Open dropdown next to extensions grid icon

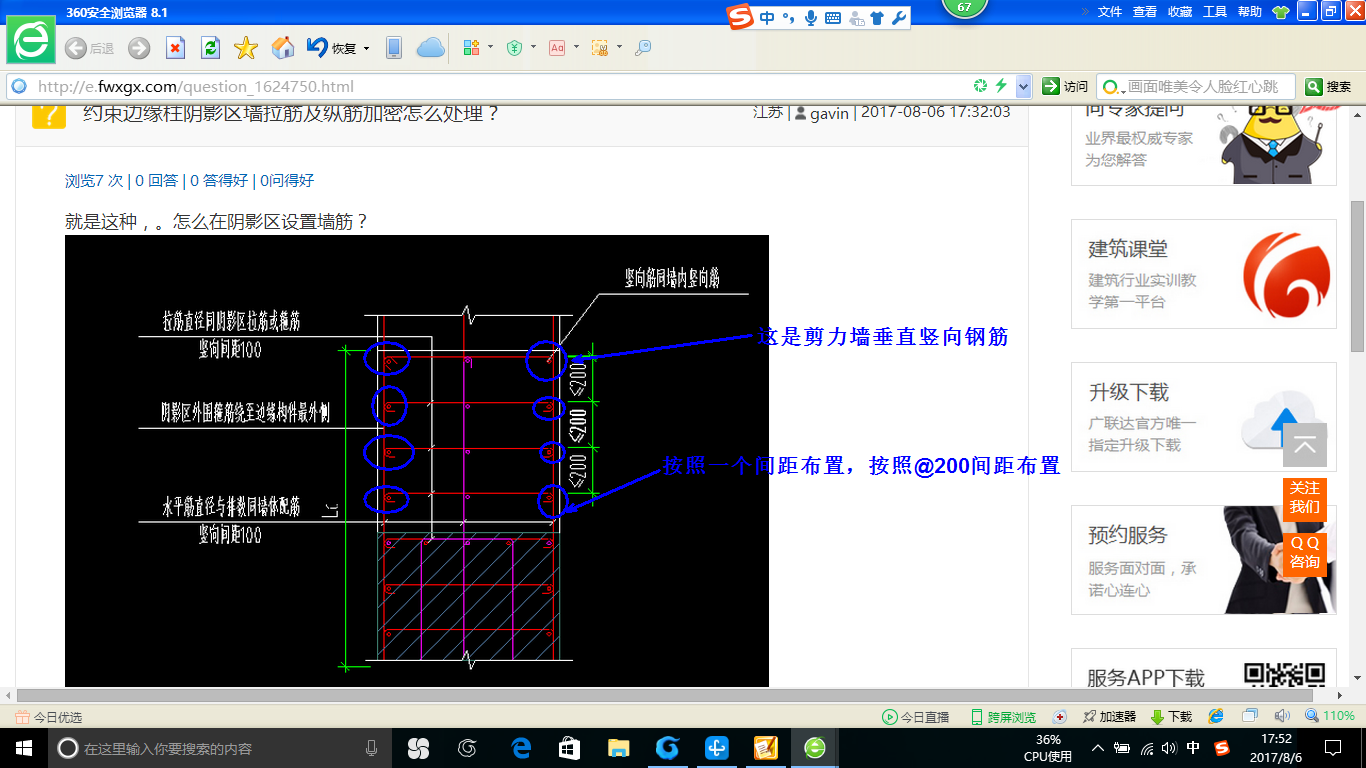click(490, 48)
